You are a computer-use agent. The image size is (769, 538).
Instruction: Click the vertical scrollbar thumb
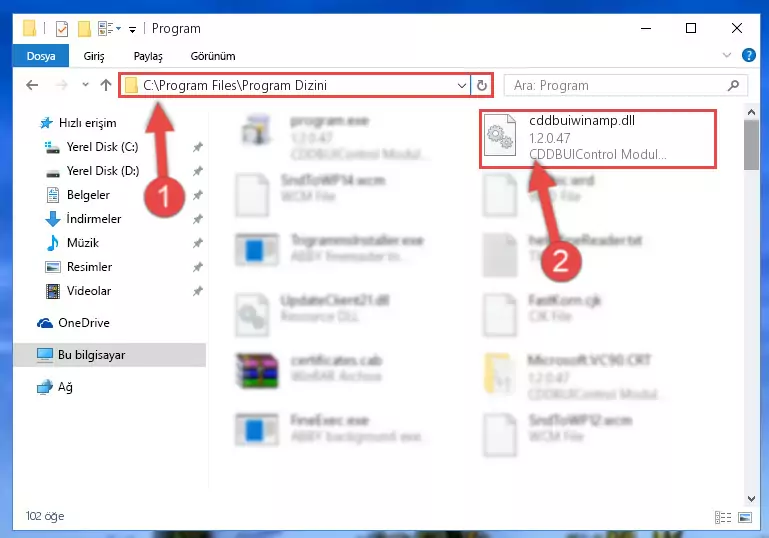751,145
